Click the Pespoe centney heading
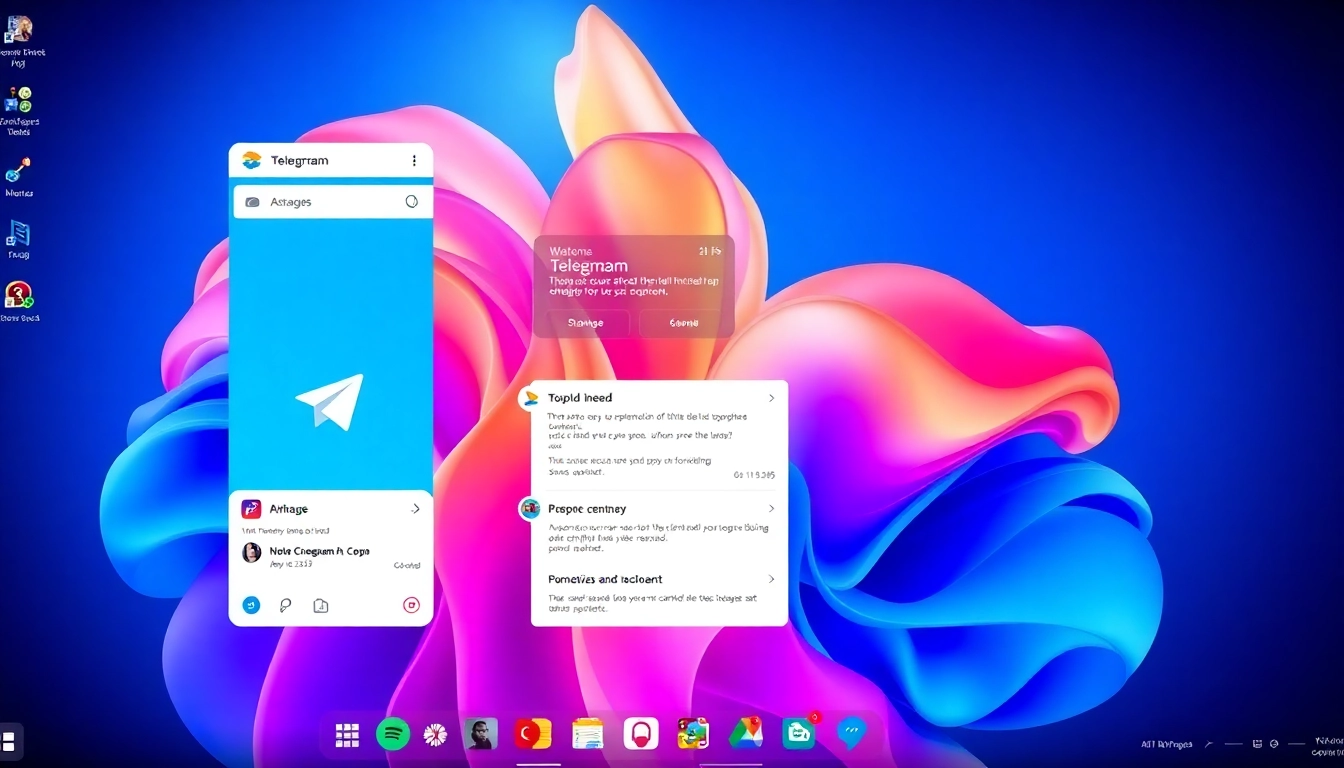 [x=587, y=509]
